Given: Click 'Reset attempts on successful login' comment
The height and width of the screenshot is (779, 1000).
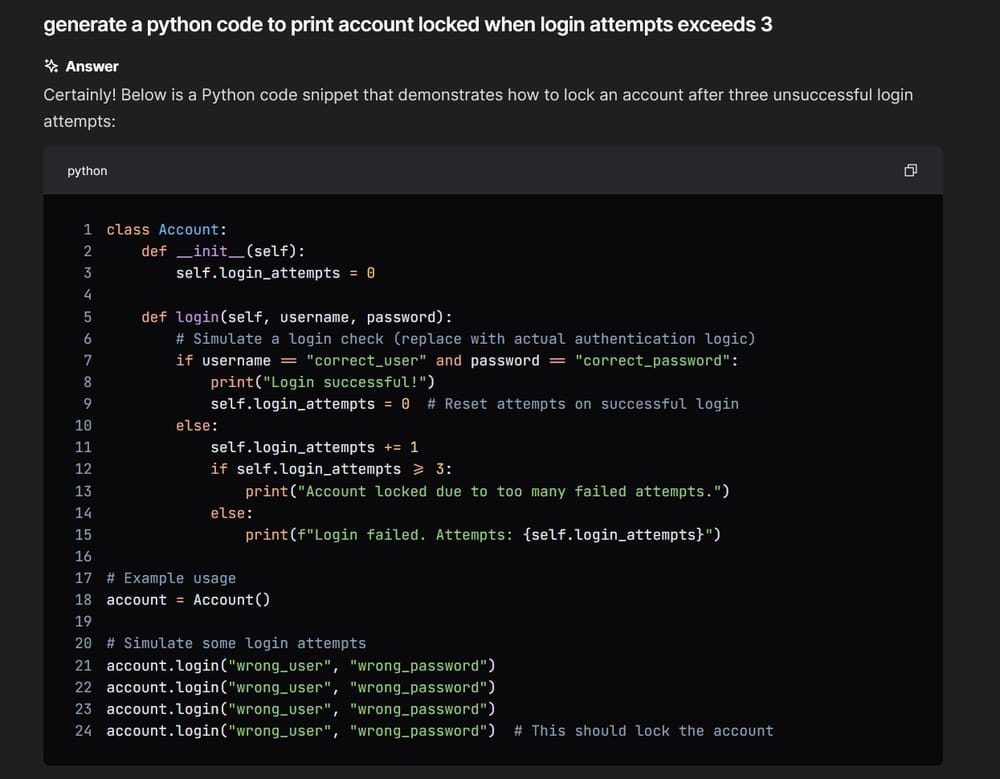Looking at the screenshot, I should point(582,404).
